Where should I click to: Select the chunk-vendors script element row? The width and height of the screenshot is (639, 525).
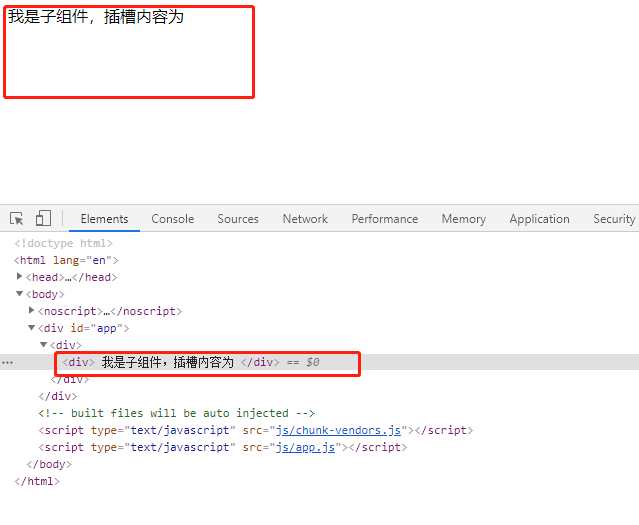256,430
